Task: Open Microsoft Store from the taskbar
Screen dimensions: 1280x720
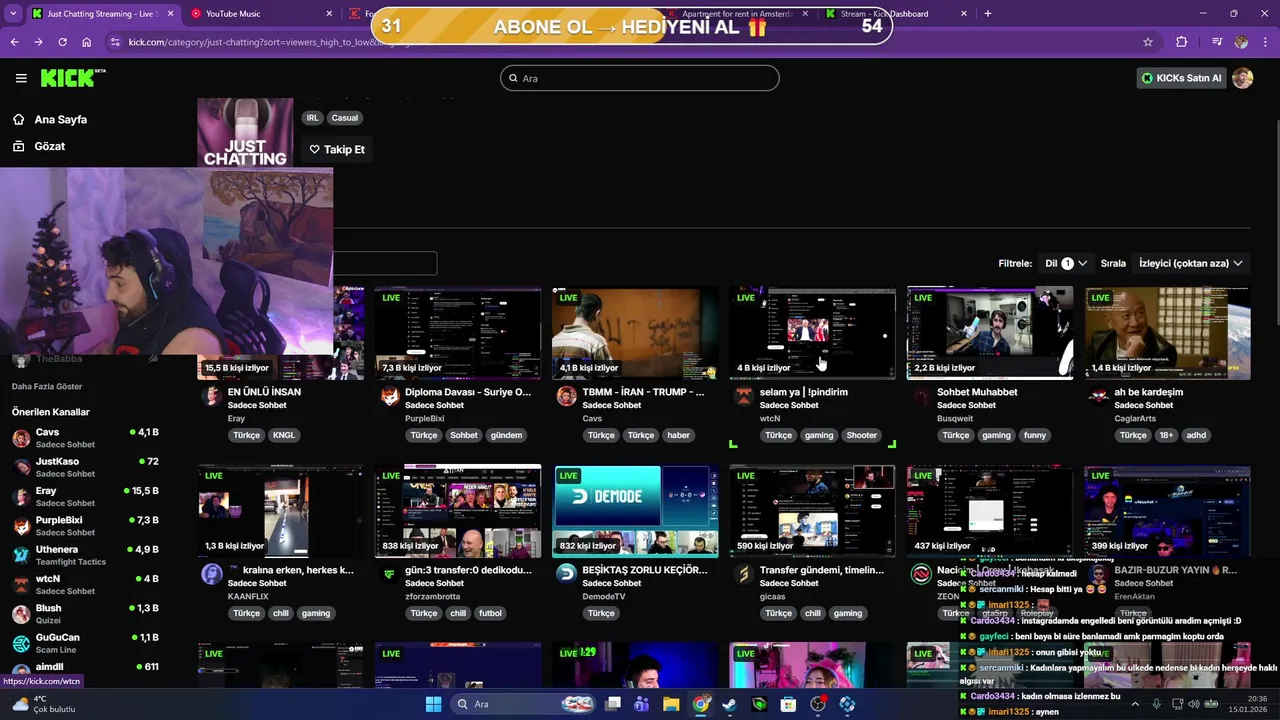Action: pos(788,704)
